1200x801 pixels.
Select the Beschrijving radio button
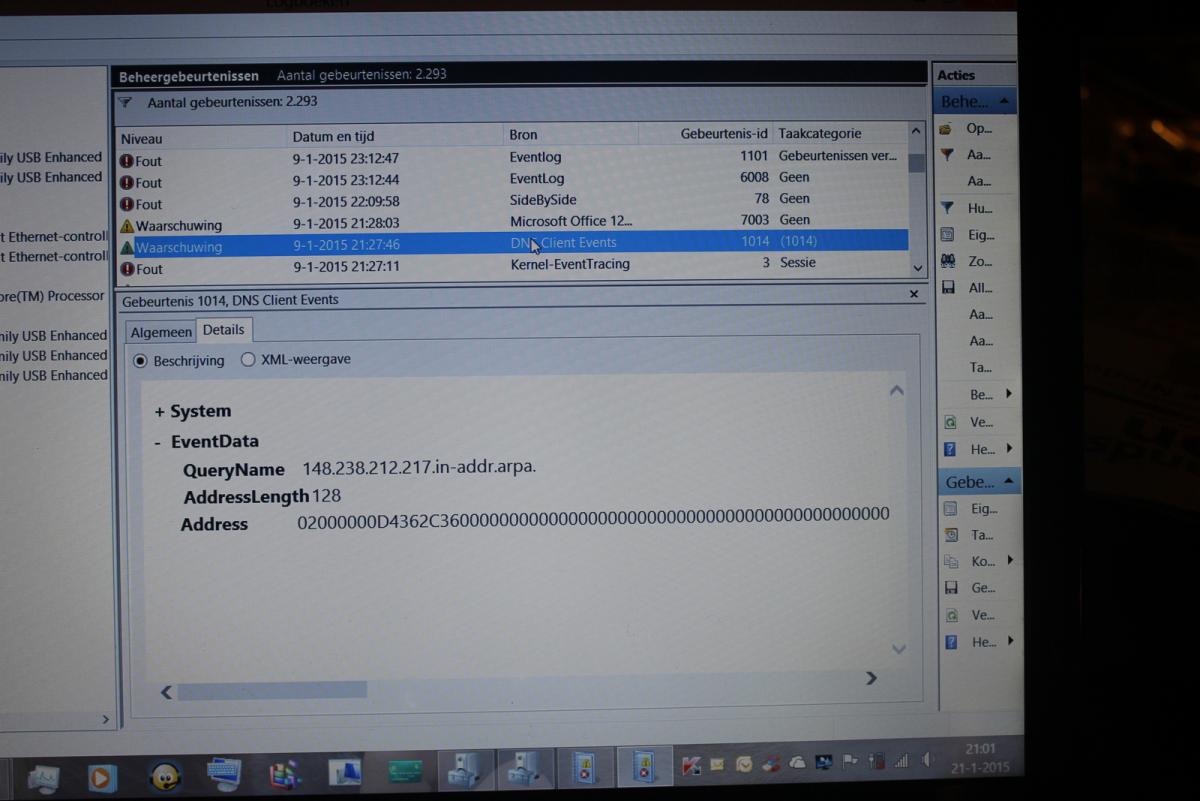[x=140, y=361]
